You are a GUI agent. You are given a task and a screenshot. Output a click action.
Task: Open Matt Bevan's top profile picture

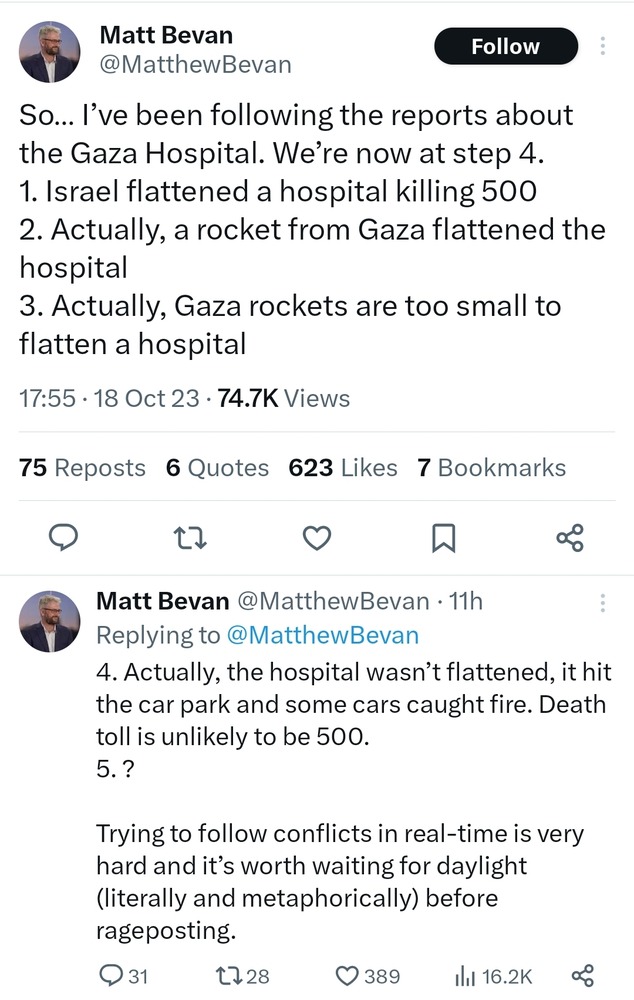[50, 51]
